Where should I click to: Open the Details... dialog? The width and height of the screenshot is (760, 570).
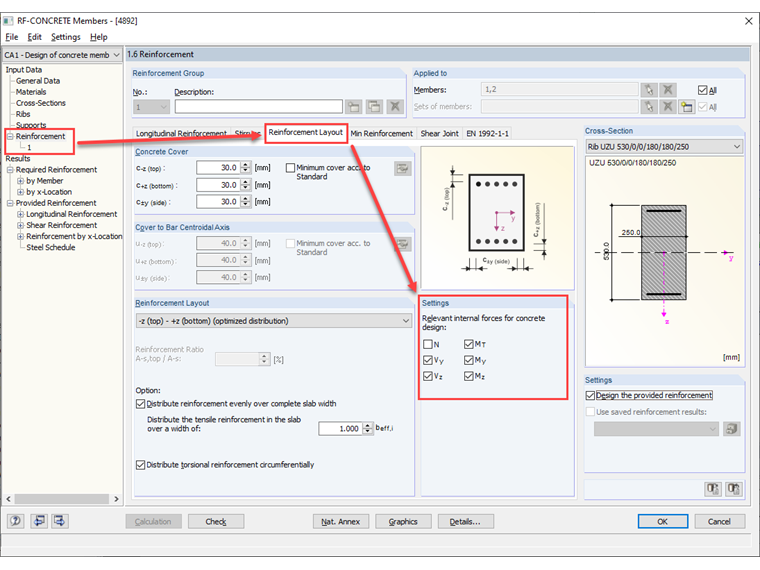tap(465, 522)
